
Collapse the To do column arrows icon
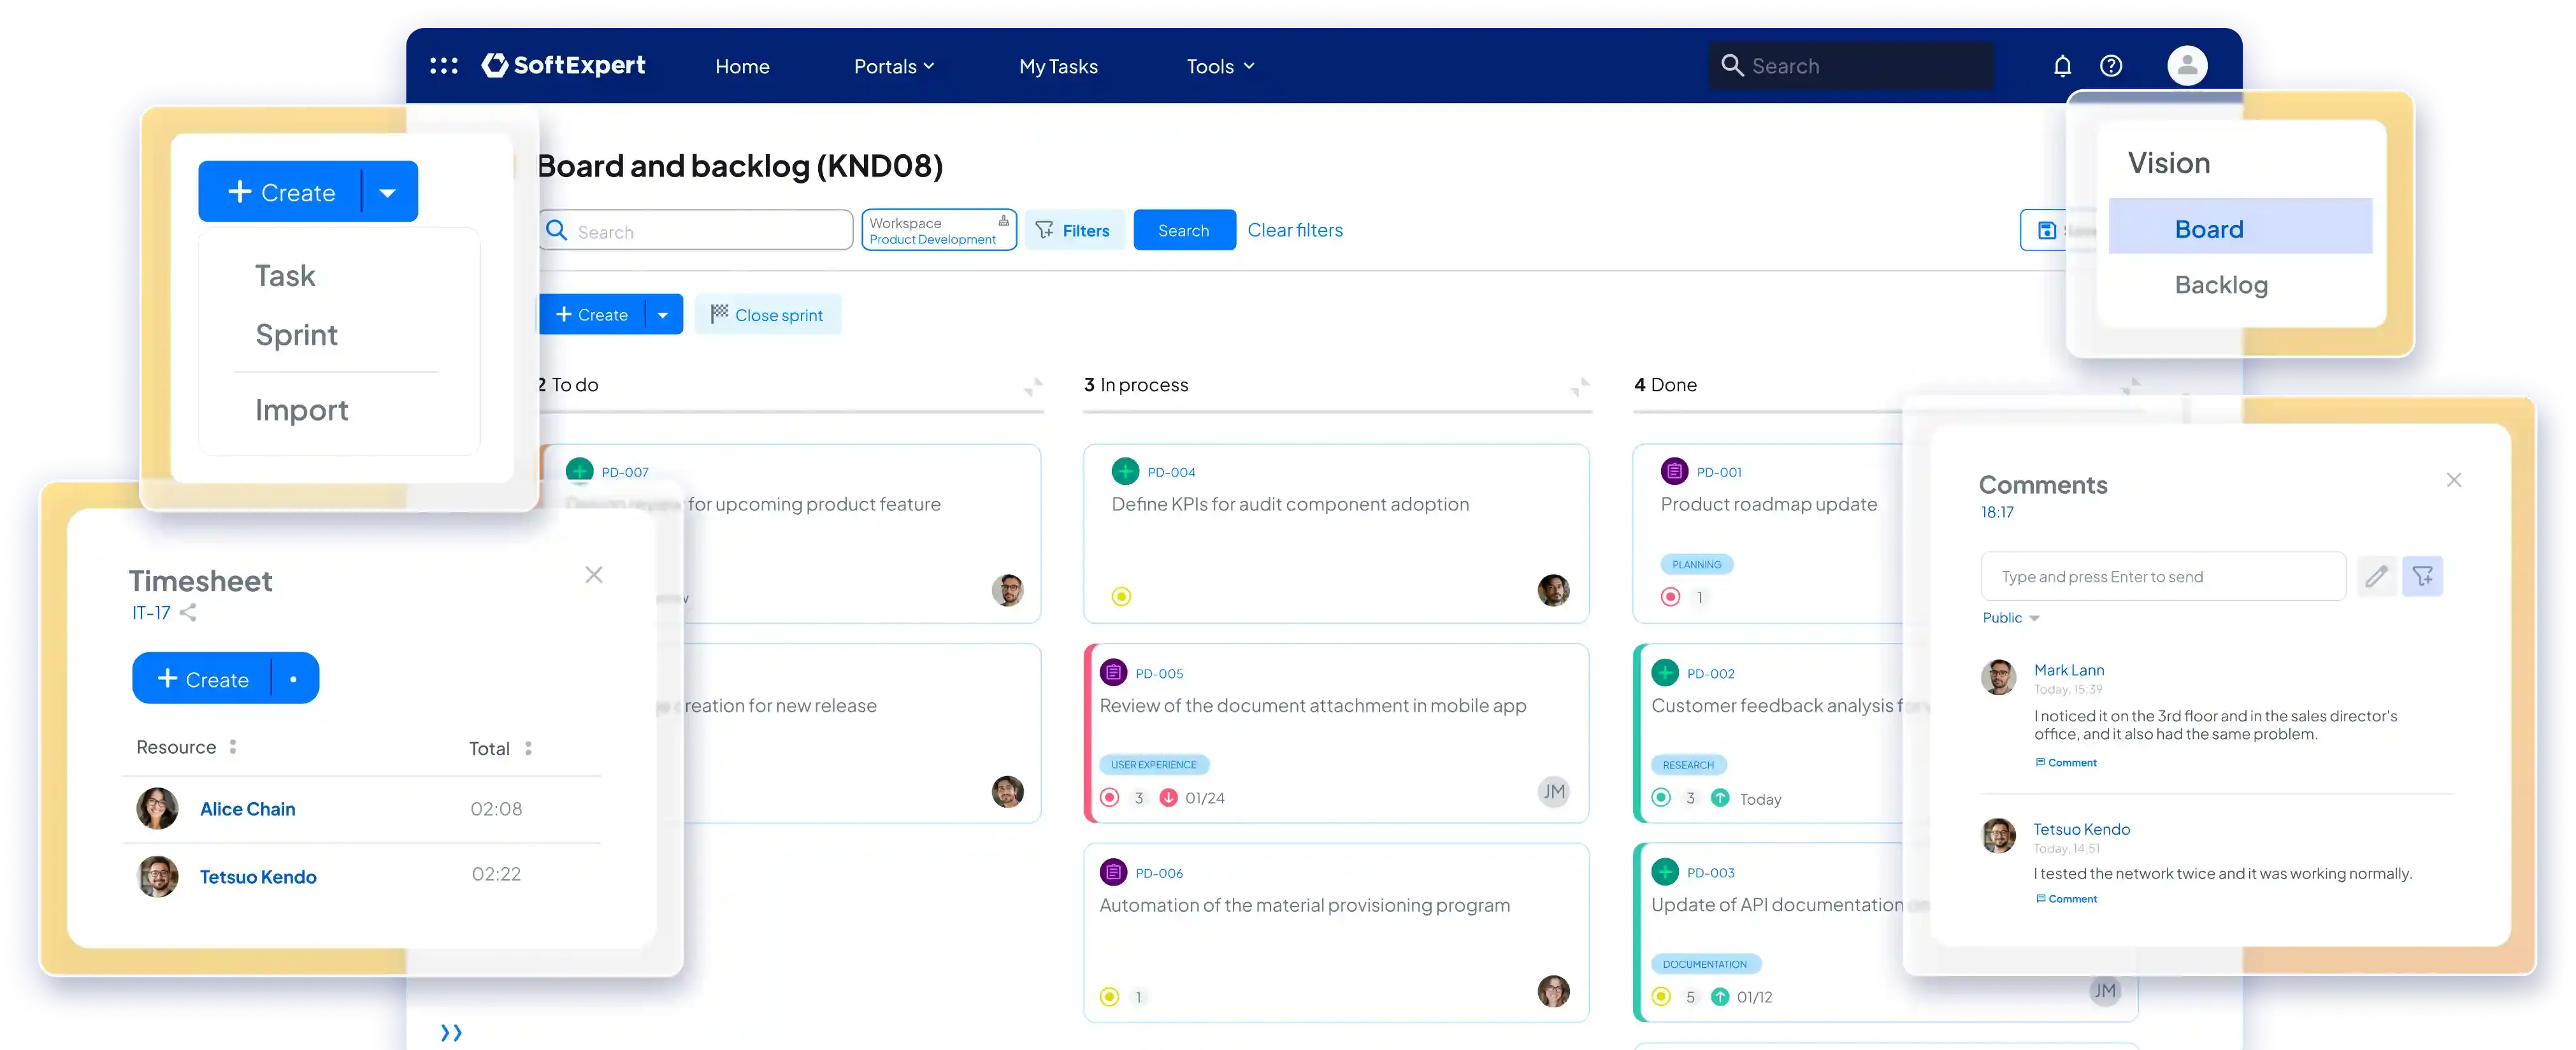coord(1033,386)
